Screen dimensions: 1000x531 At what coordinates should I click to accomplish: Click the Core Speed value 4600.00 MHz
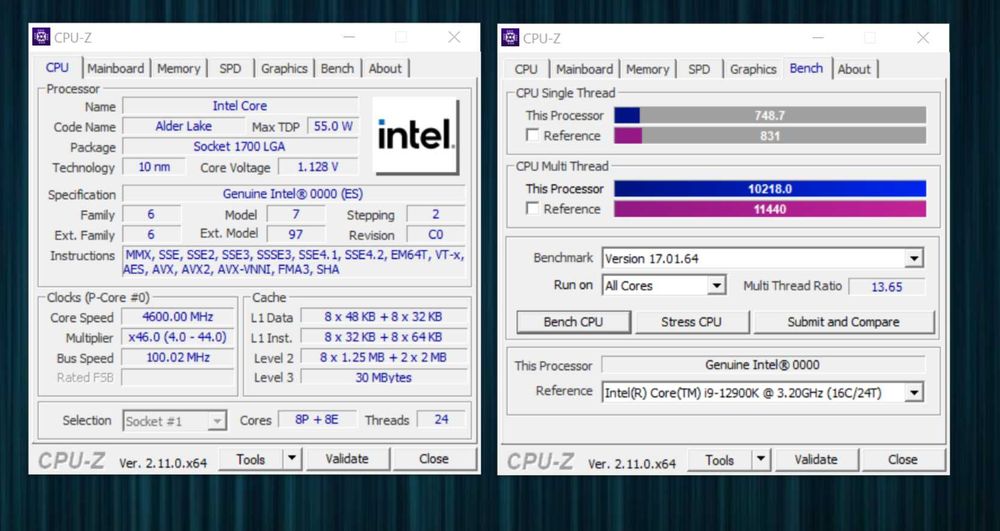pos(177,317)
